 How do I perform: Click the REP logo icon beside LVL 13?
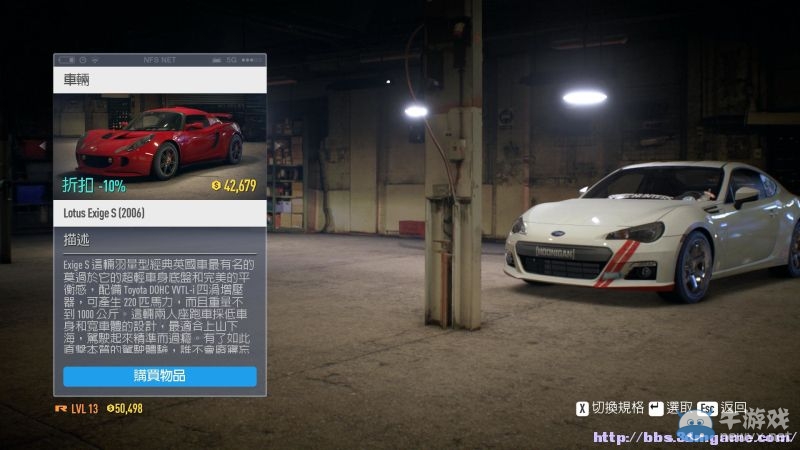(x=61, y=408)
